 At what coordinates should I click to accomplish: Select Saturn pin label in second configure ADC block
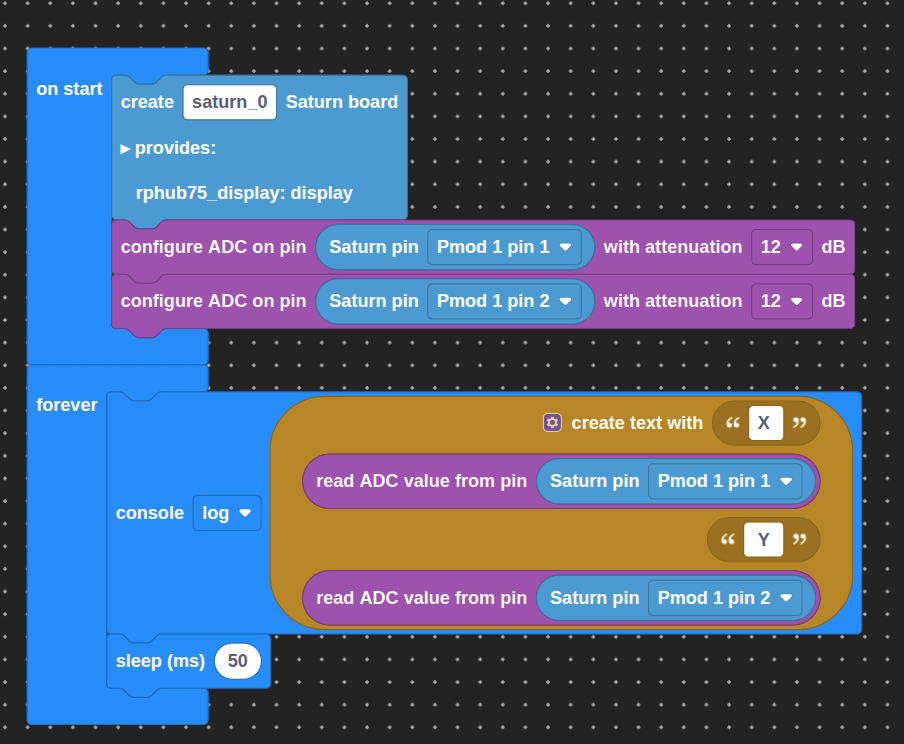(x=374, y=301)
